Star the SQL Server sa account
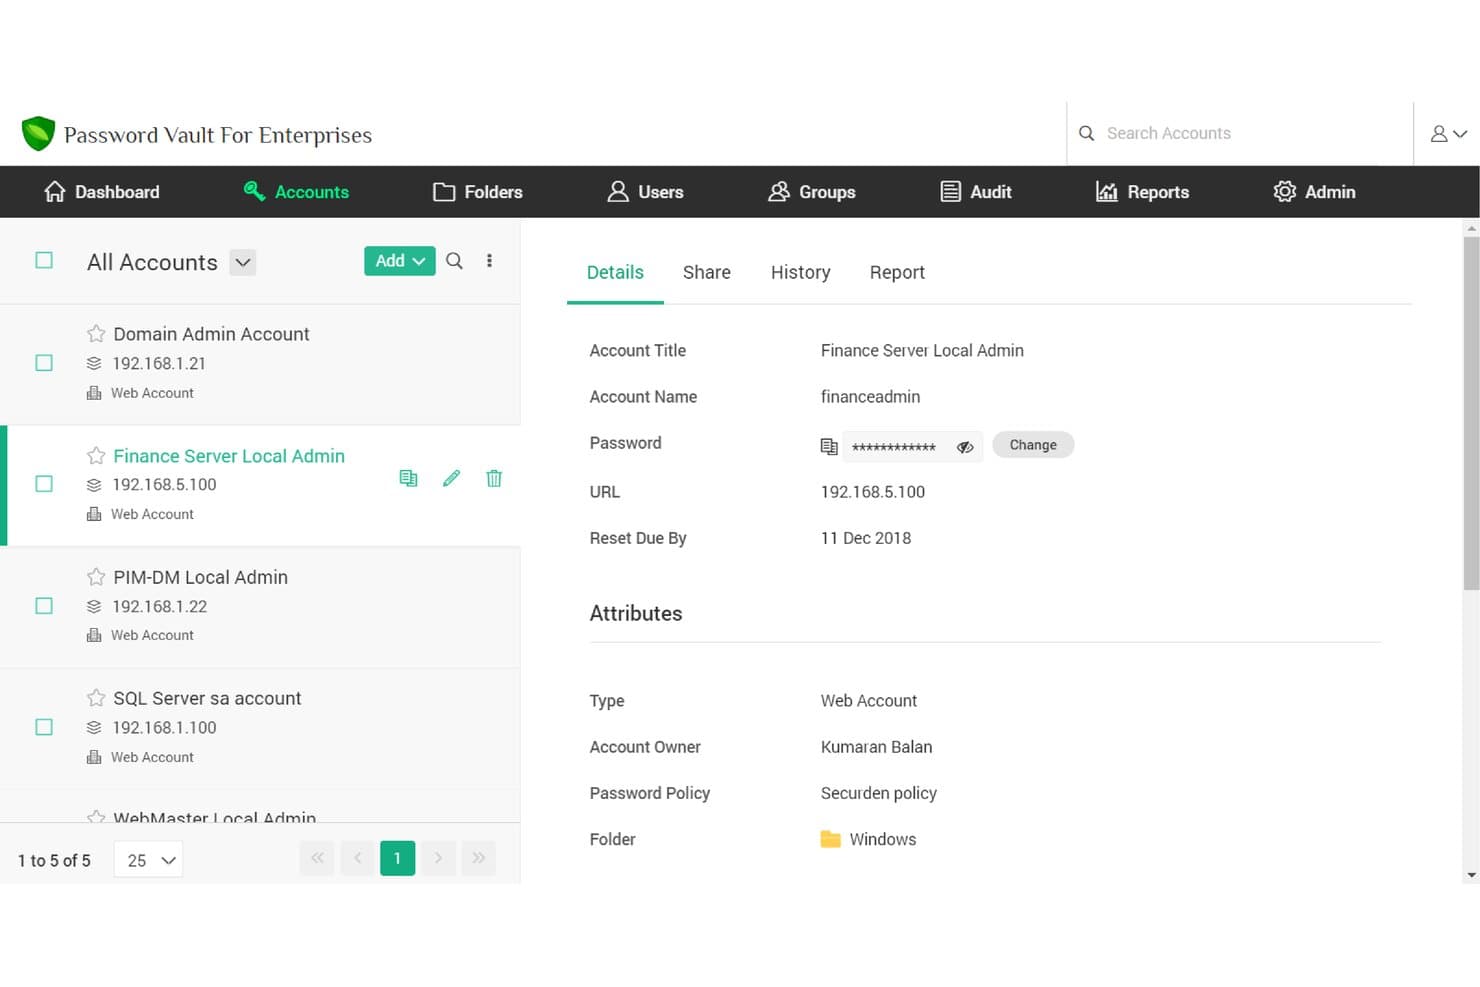The image size is (1480, 987). tap(96, 697)
